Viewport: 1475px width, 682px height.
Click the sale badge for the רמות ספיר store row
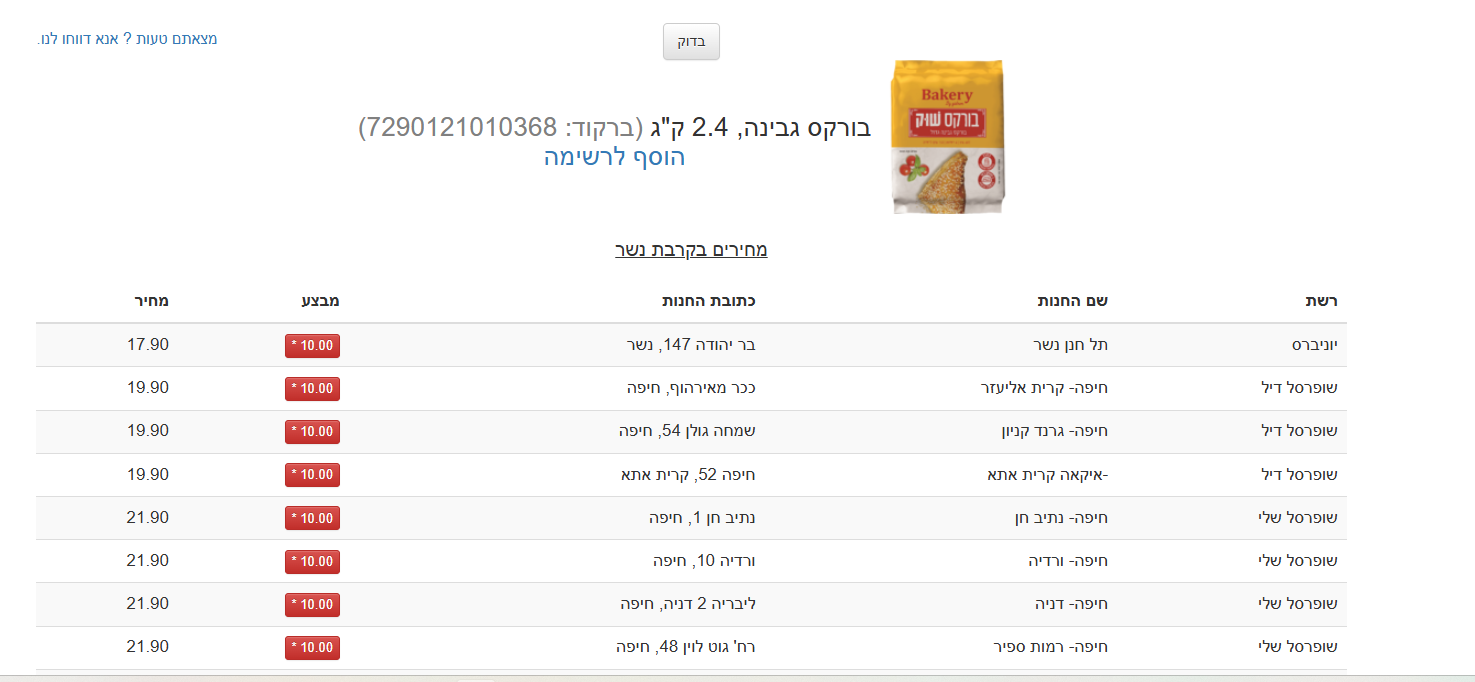click(x=311, y=647)
